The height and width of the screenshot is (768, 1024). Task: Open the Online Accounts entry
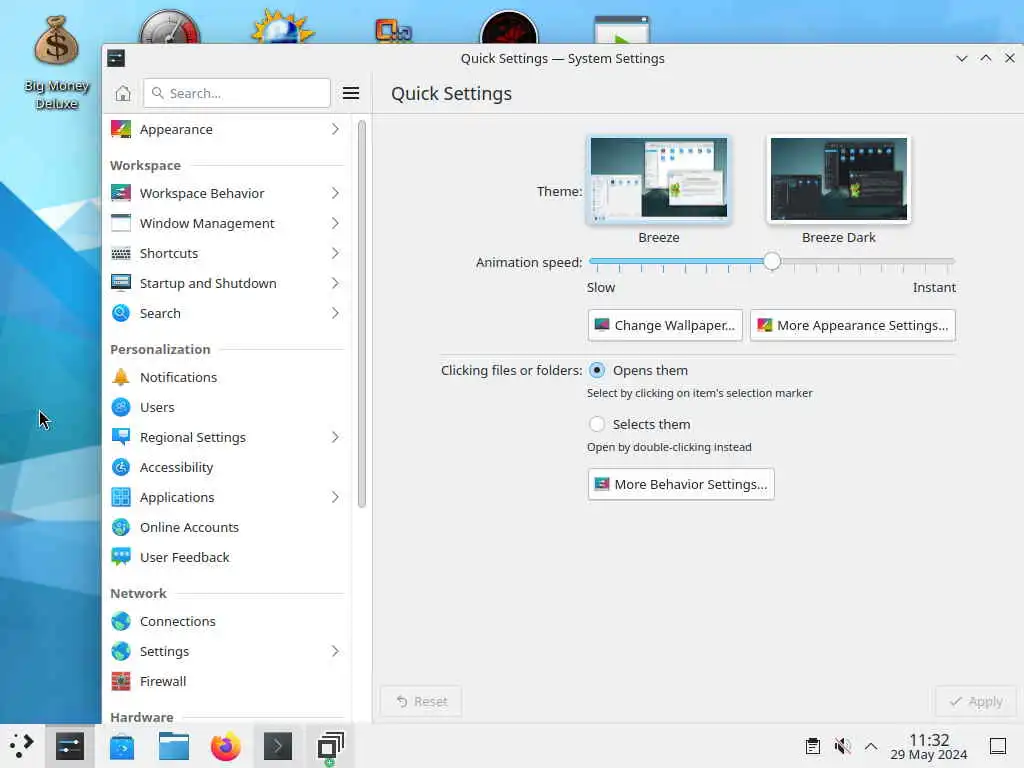click(x=227, y=528)
